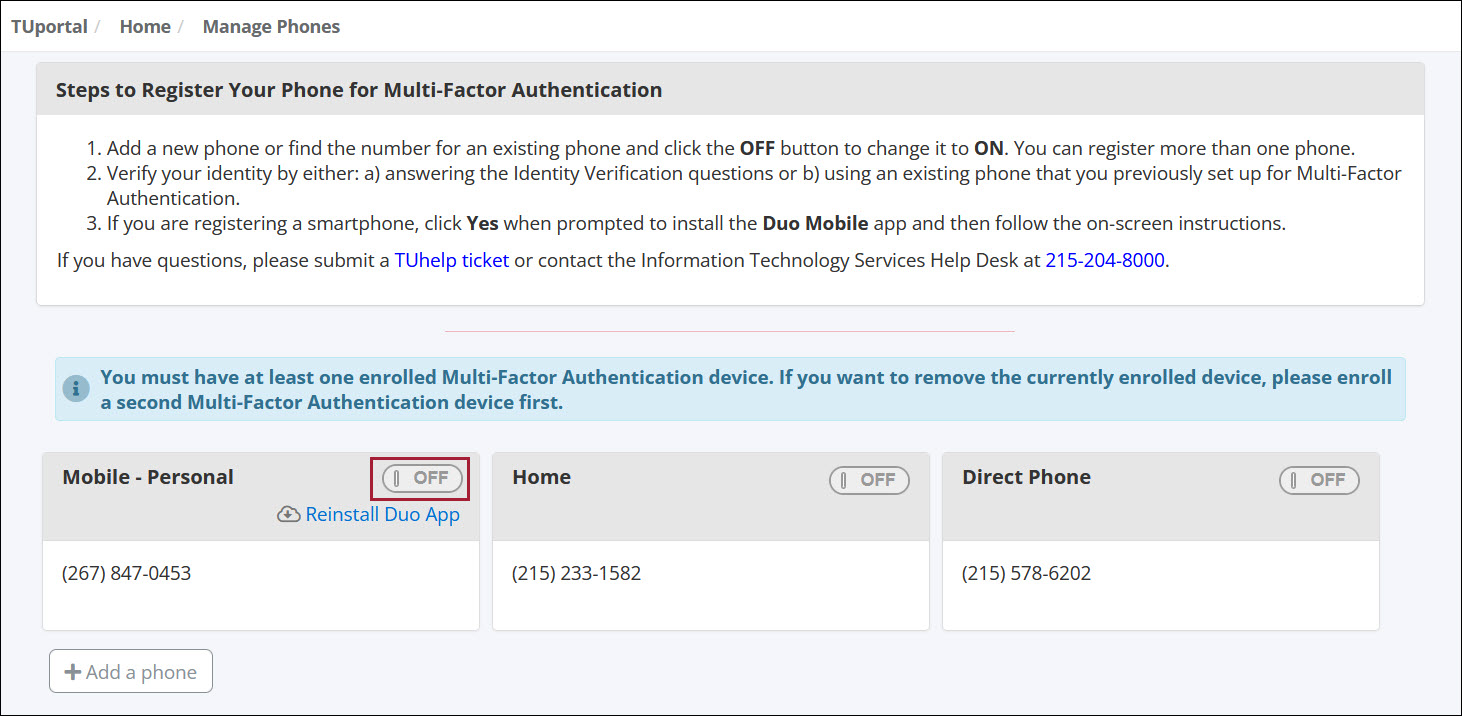Click the Mobile - Personal card heading
This screenshot has width=1462, height=716.
pos(148,477)
